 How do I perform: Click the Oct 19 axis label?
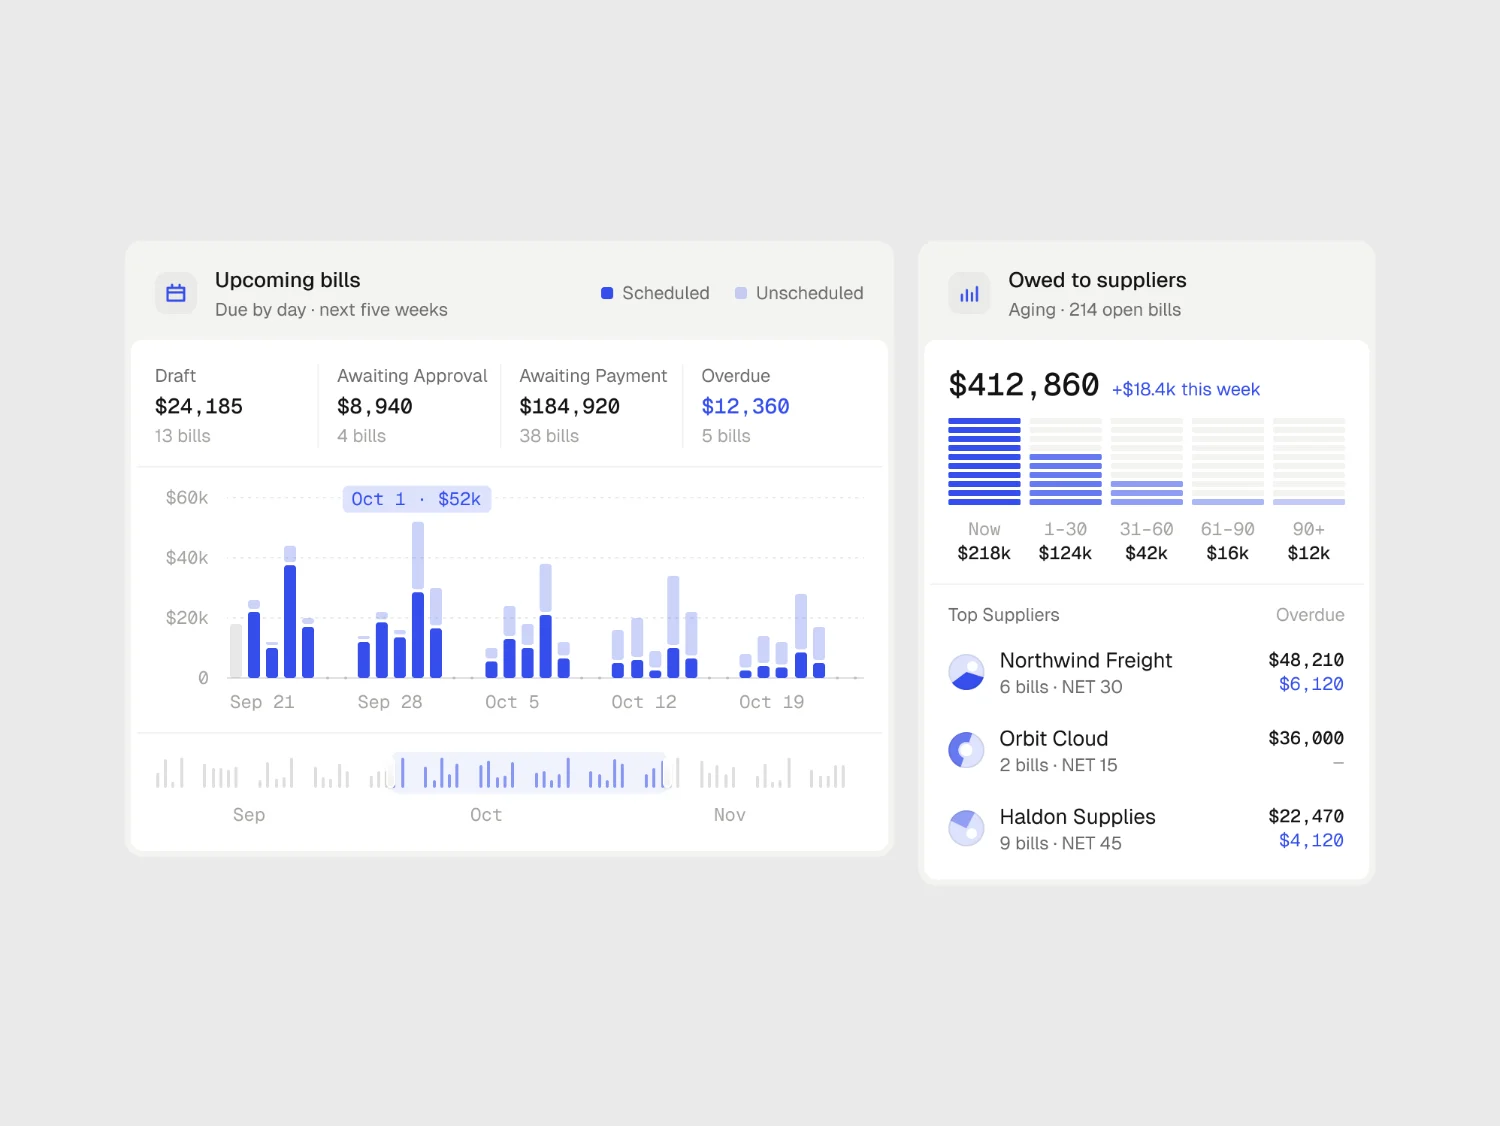[771, 702]
